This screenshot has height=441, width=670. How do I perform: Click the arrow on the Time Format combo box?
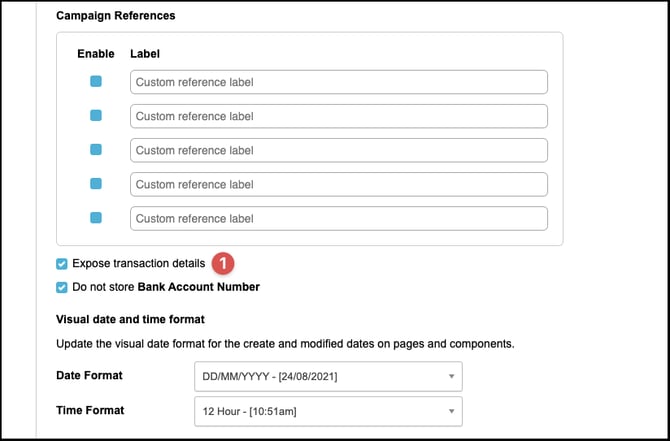[x=451, y=411]
